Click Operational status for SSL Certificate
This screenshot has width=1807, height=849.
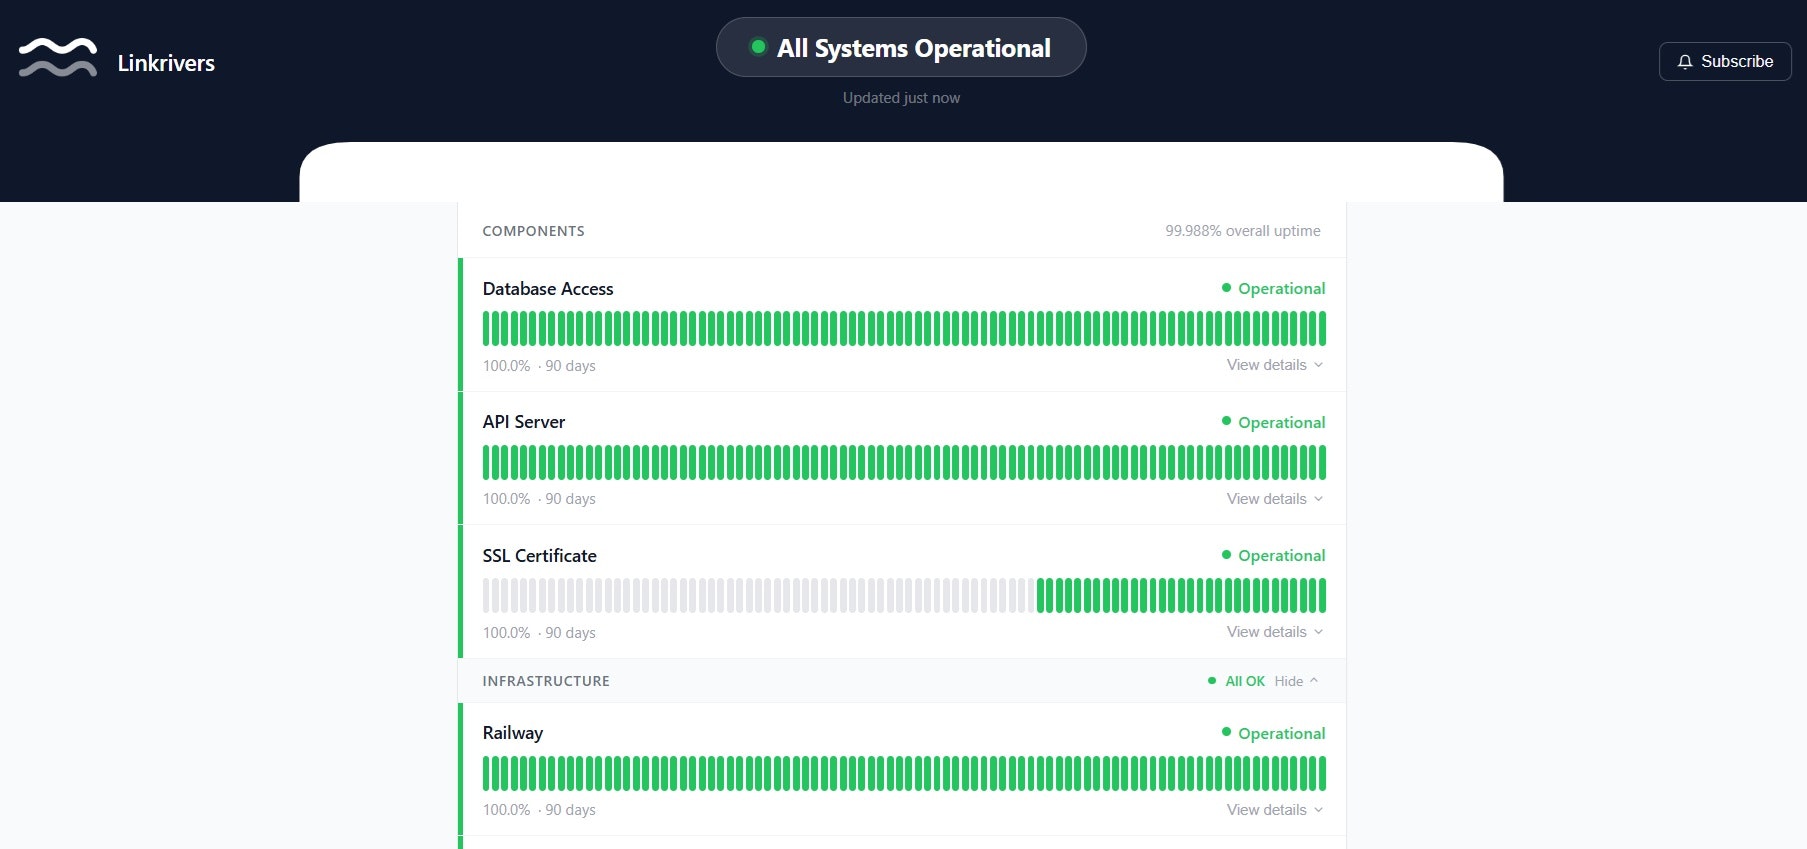(1273, 555)
